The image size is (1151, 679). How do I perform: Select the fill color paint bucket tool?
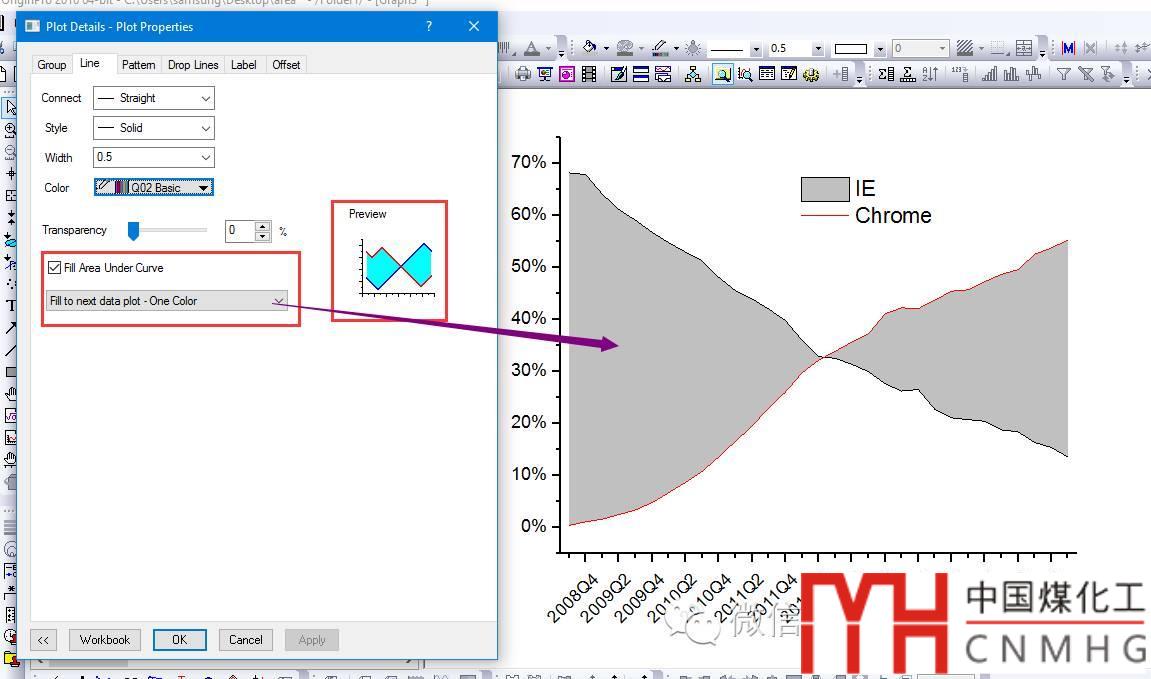click(590, 47)
